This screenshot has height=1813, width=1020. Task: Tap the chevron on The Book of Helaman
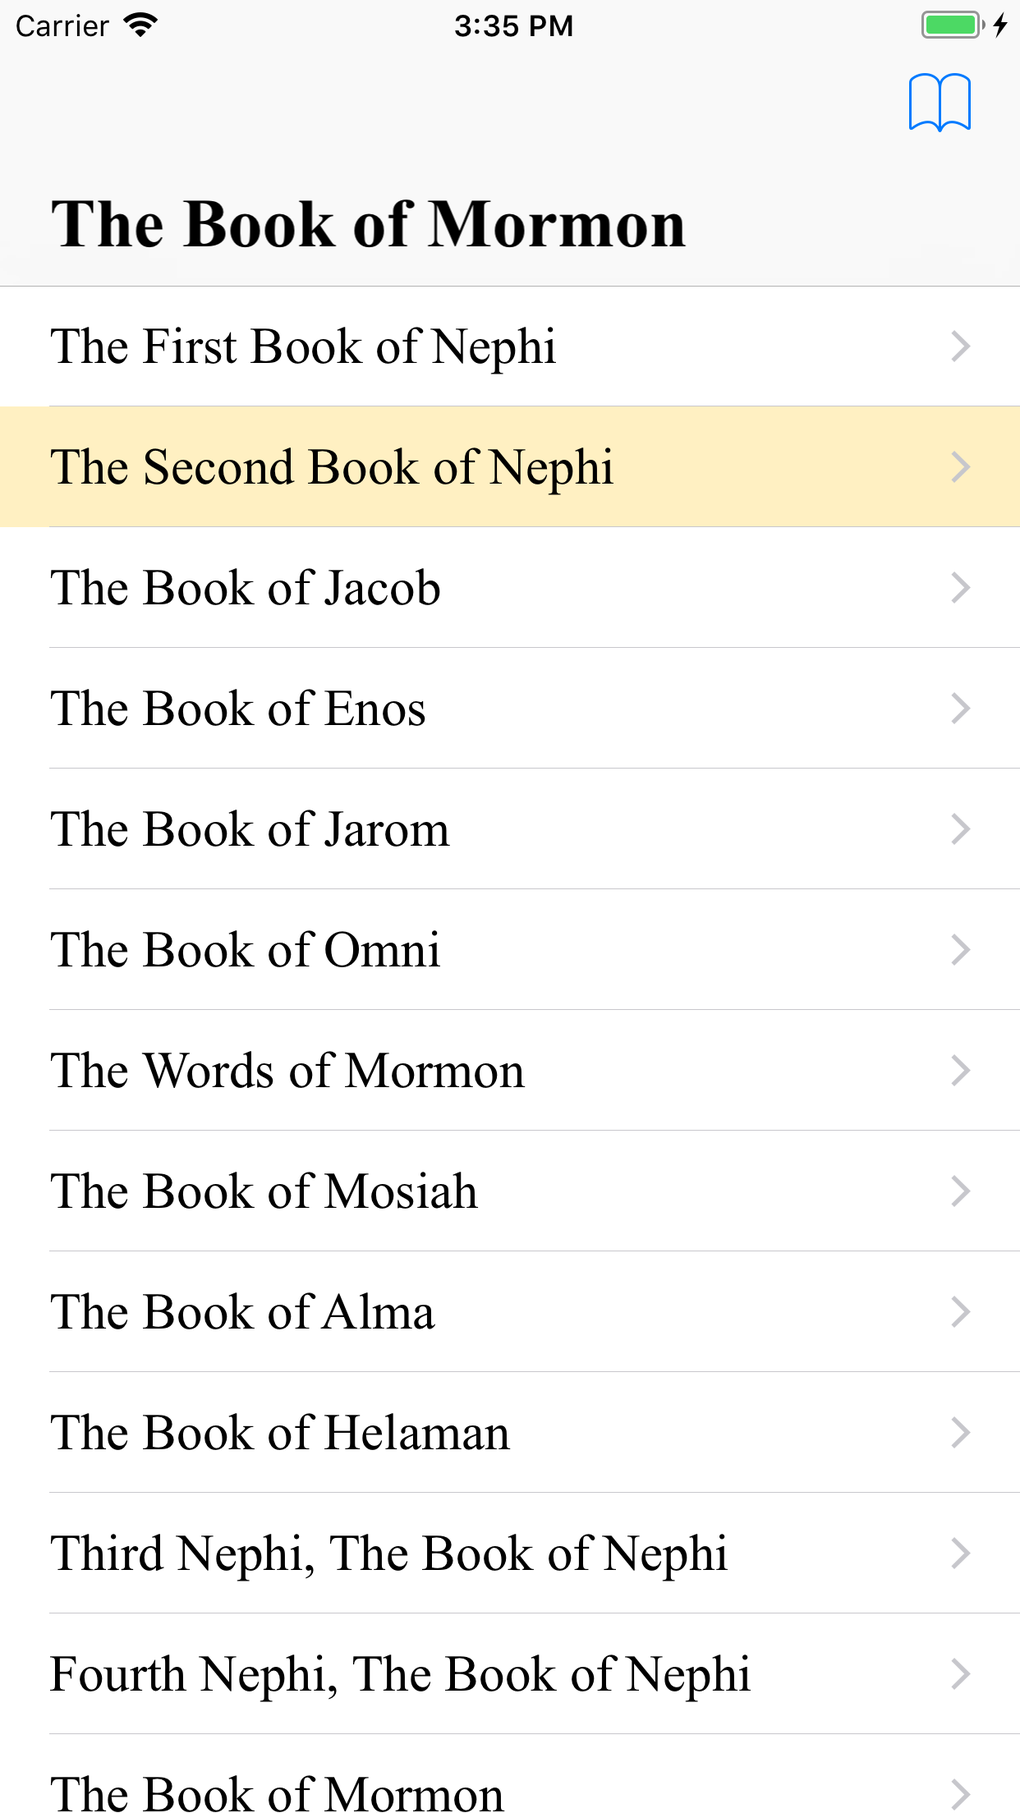(960, 1433)
